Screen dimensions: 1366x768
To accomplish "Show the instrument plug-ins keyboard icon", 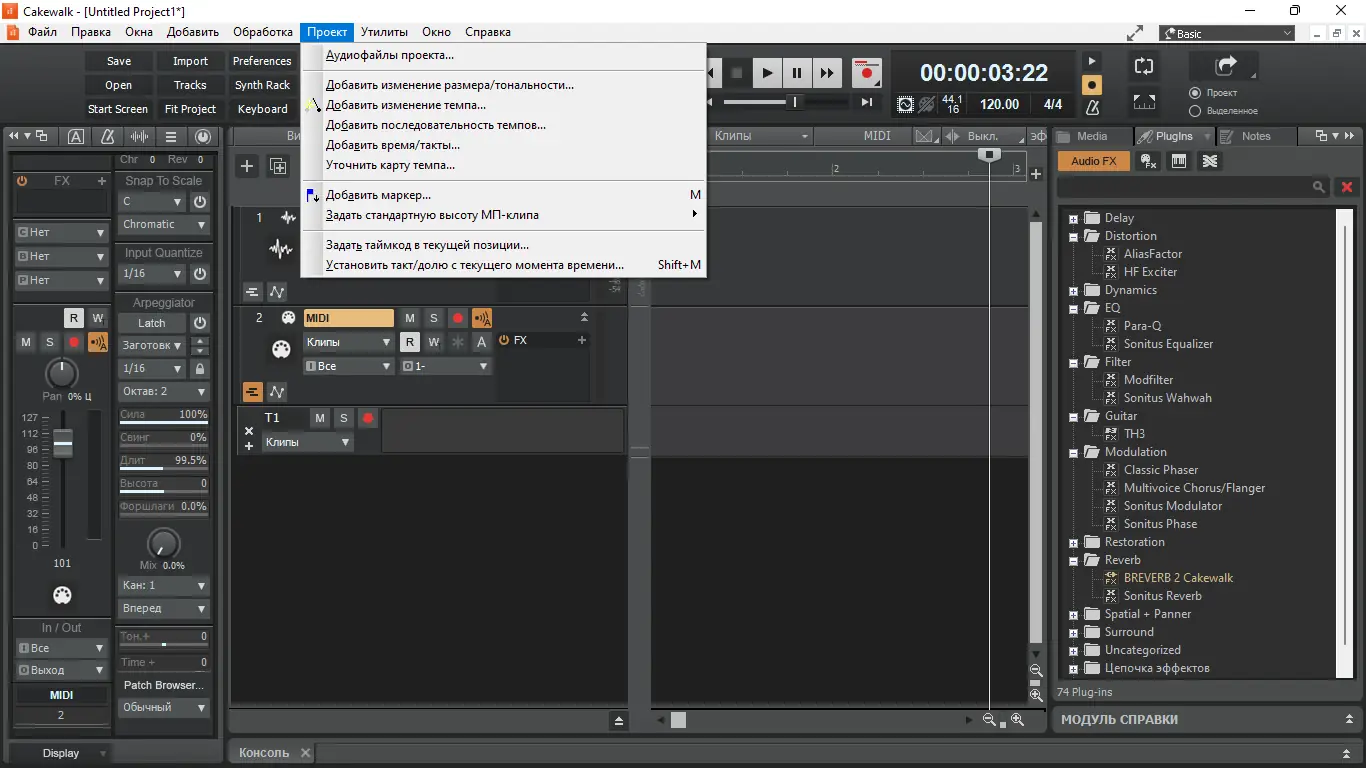I will 1179,161.
